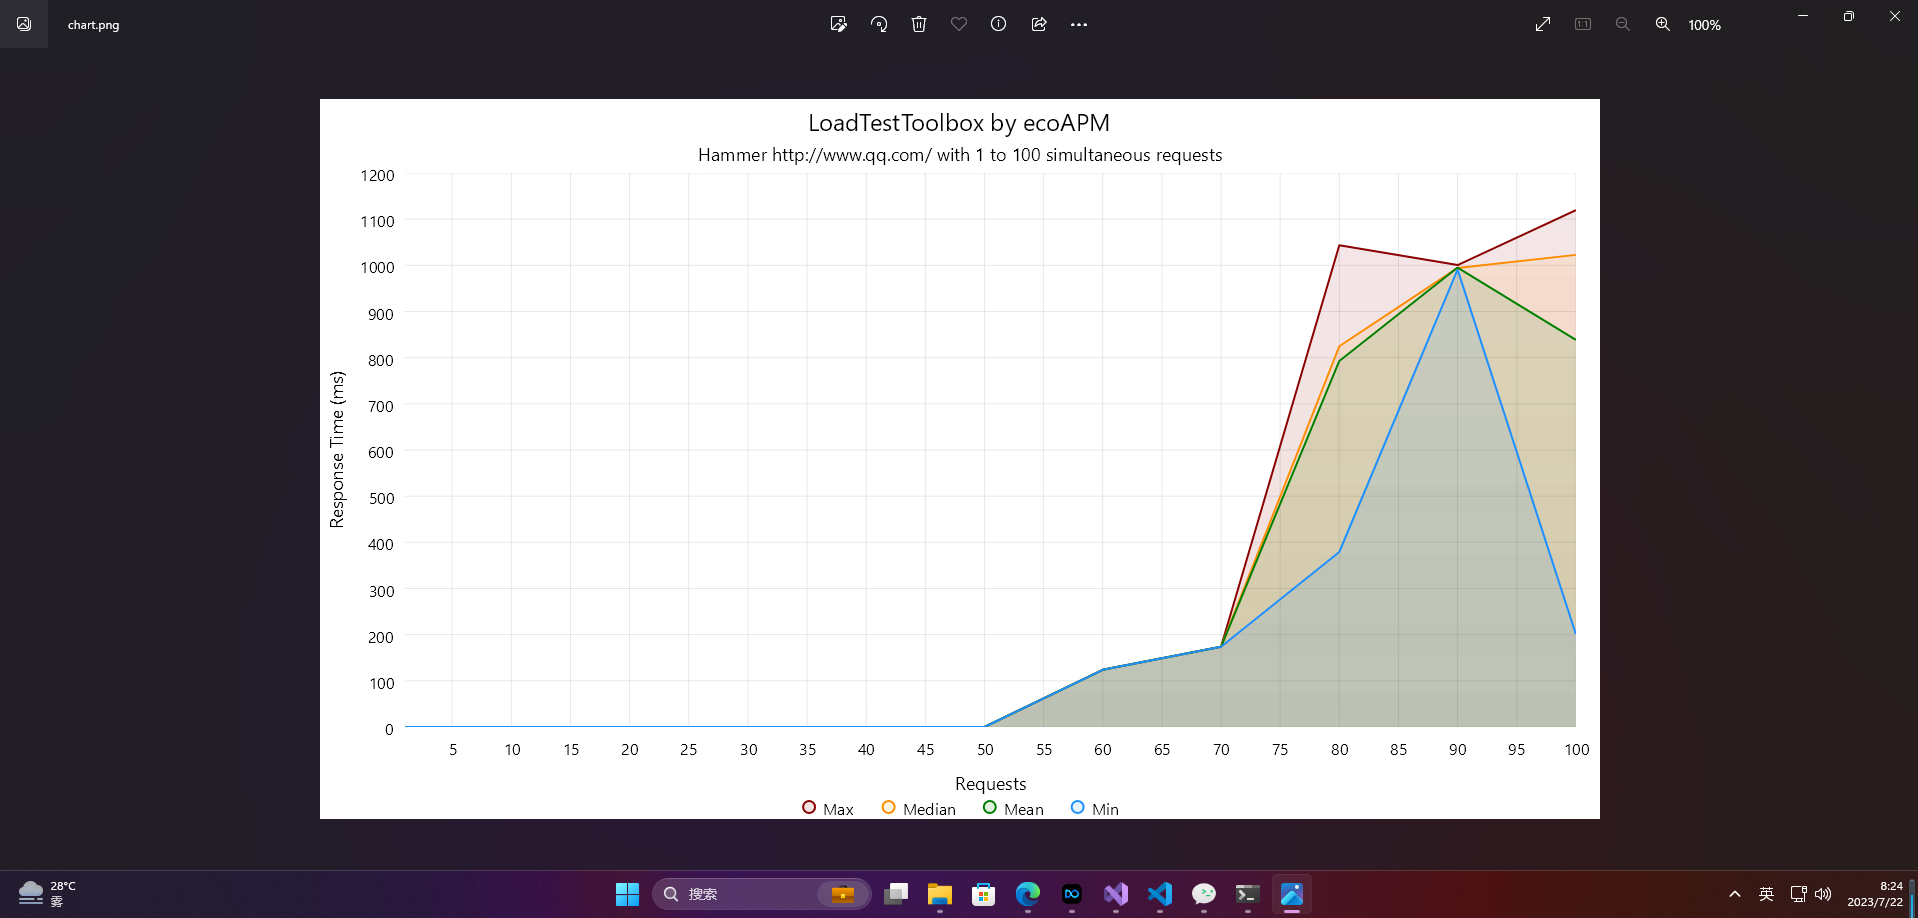Image resolution: width=1918 pixels, height=918 pixels.
Task: Click the Photos icon on the taskbar
Action: click(1292, 894)
